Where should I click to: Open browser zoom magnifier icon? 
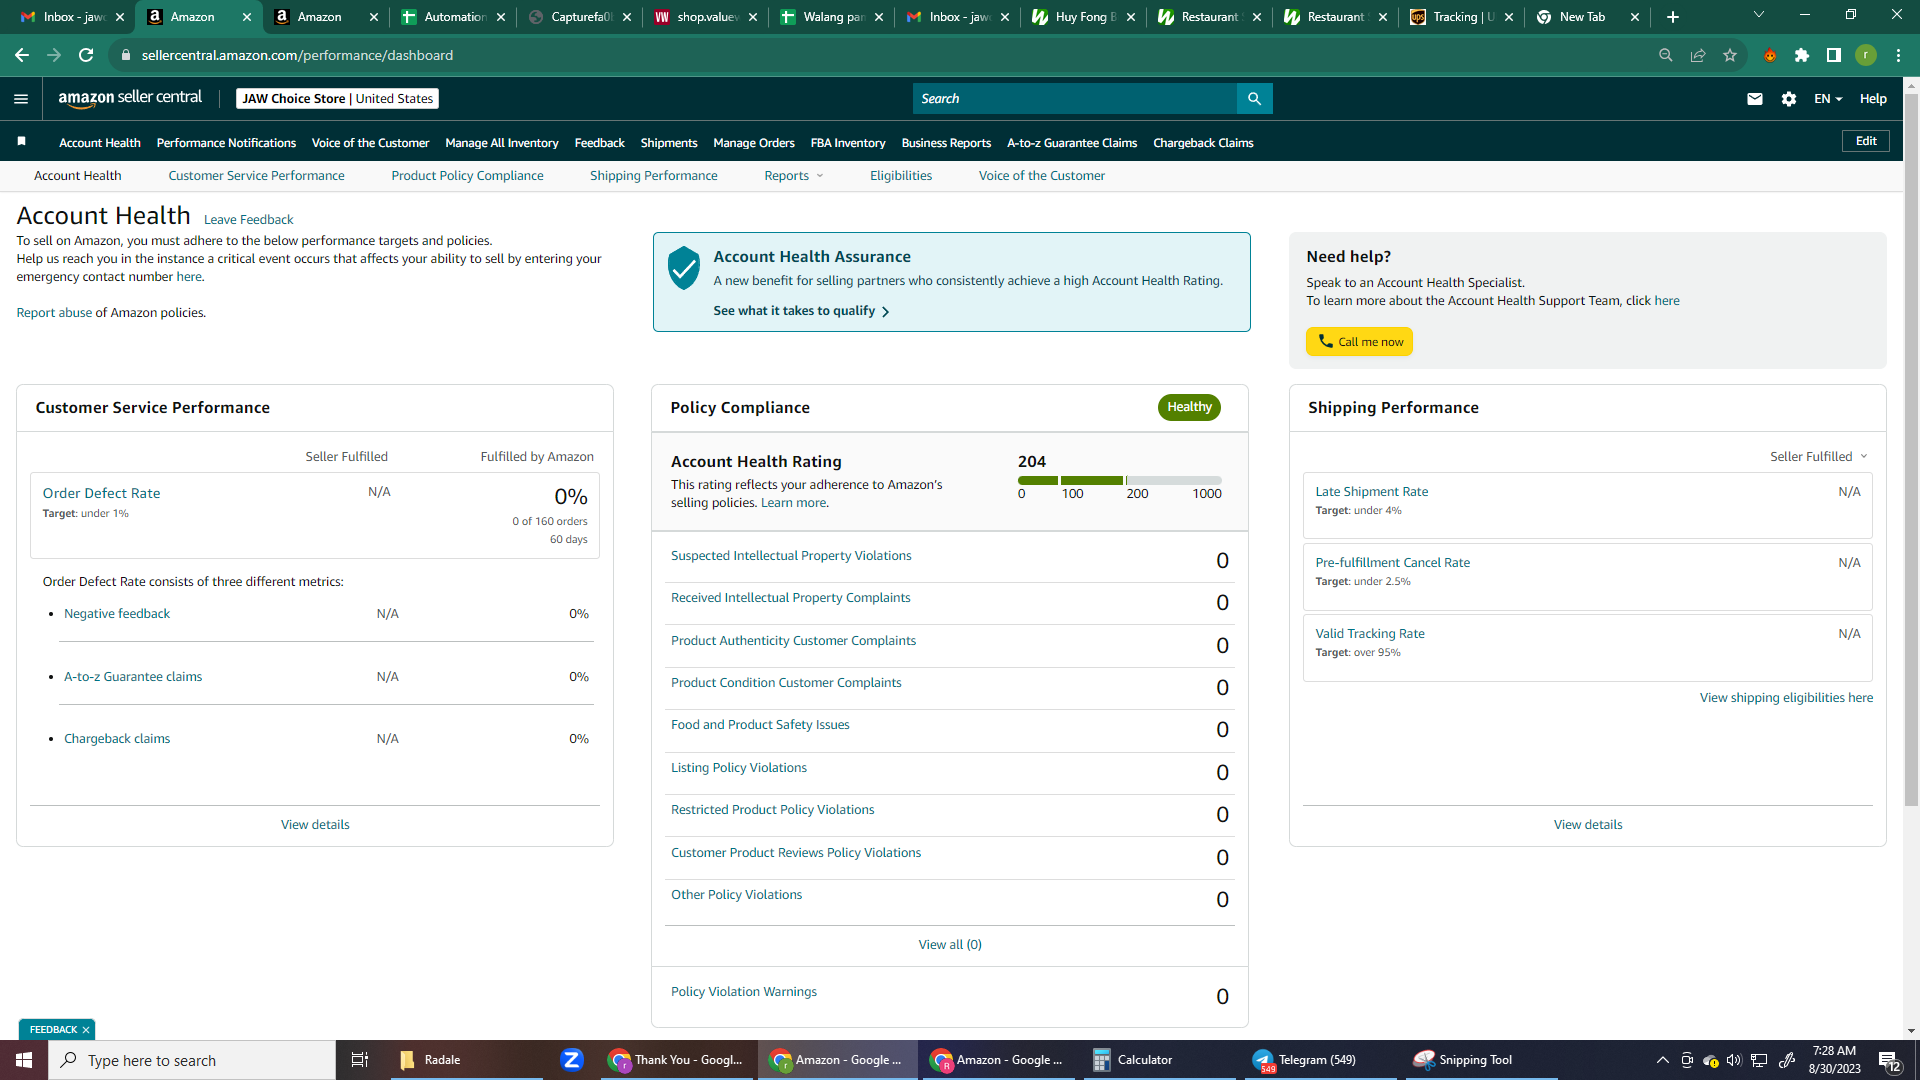1666,55
